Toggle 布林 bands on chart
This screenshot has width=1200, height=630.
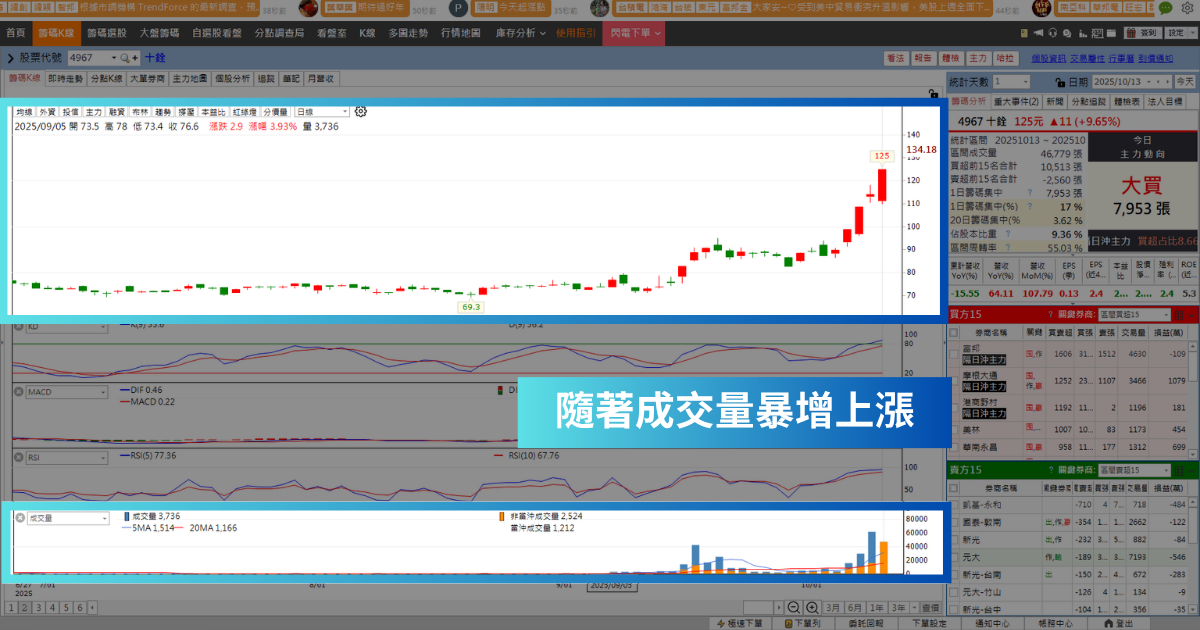coord(140,113)
